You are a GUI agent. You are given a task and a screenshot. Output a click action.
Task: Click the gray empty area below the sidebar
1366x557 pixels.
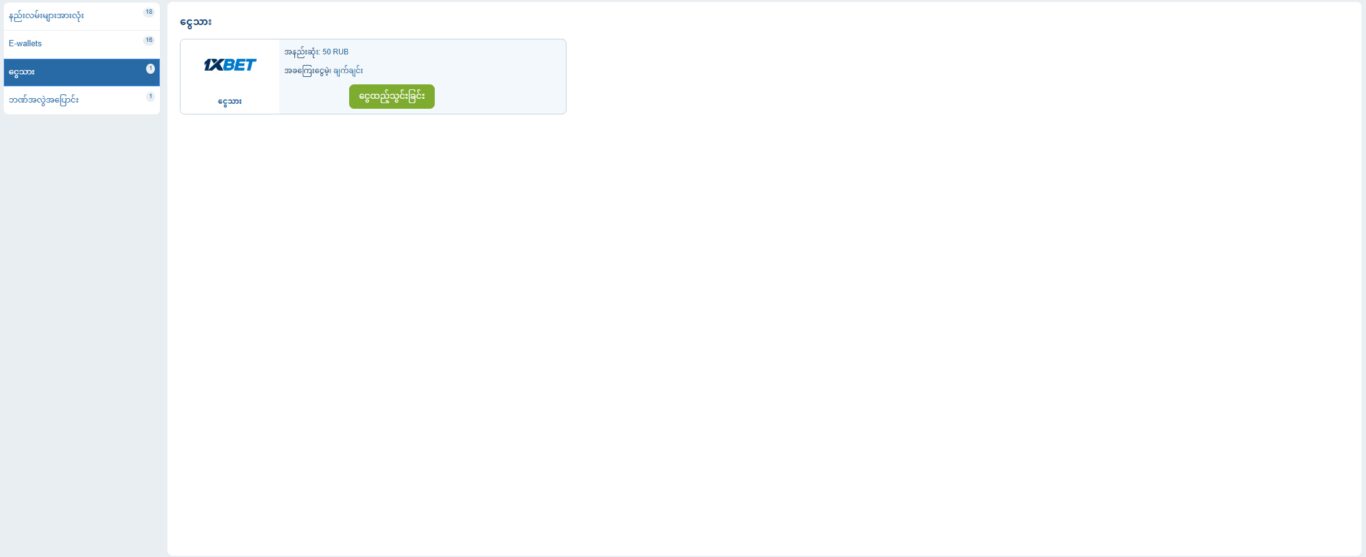click(x=80, y=330)
